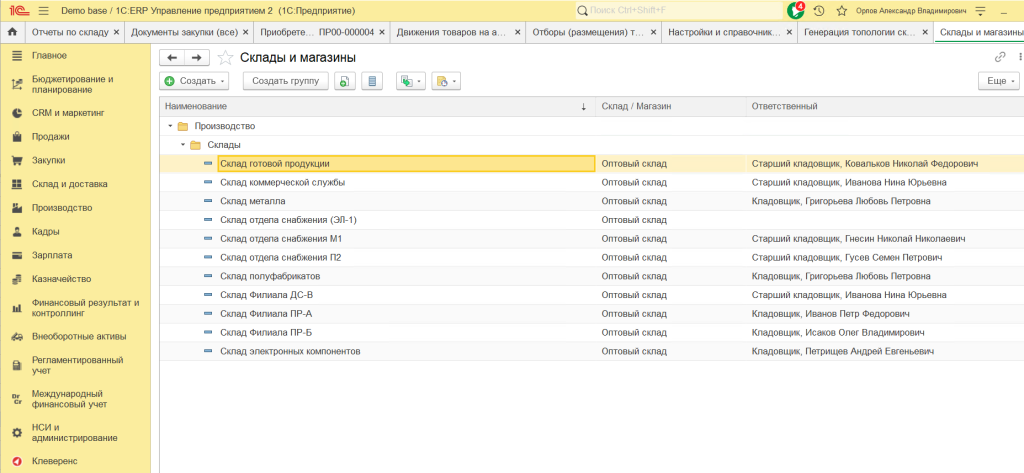Switch to Движения товаров на а... tab
Screen dimensions: 1024x473
click(452, 31)
